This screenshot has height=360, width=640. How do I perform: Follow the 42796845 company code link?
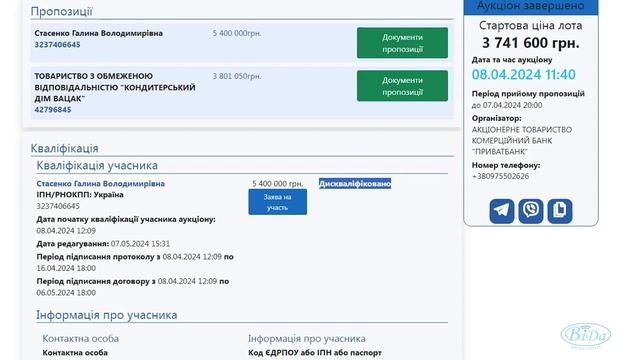coord(53,109)
